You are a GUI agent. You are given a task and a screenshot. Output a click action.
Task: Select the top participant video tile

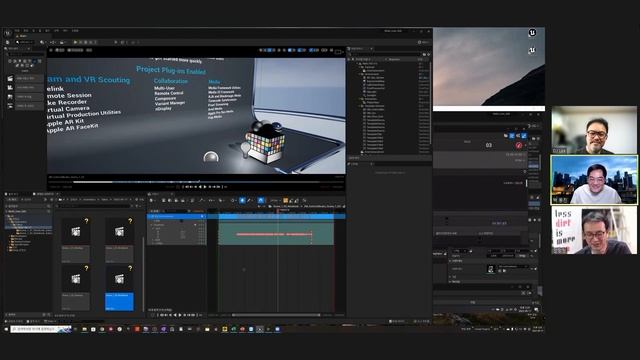coord(594,130)
